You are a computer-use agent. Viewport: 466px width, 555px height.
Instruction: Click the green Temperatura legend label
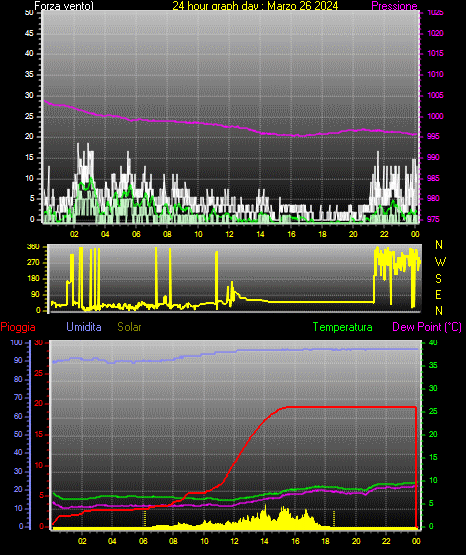(x=343, y=327)
